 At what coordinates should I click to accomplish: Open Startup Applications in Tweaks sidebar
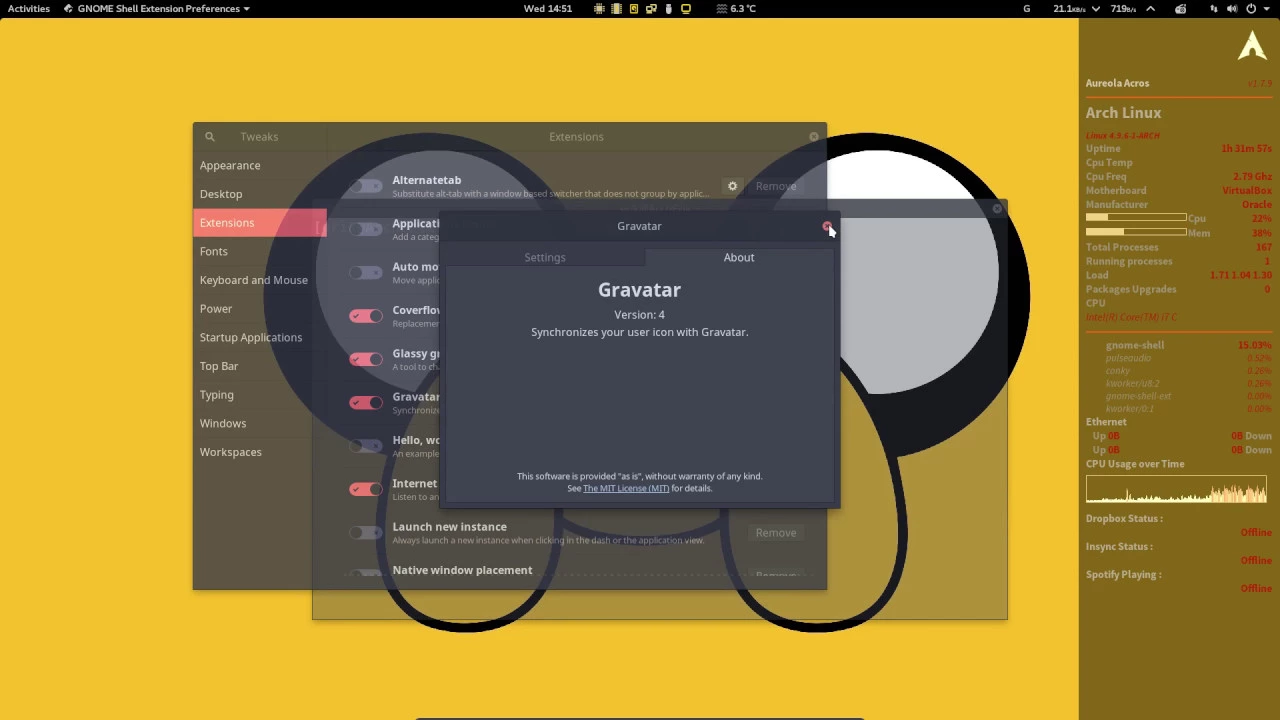260,338
